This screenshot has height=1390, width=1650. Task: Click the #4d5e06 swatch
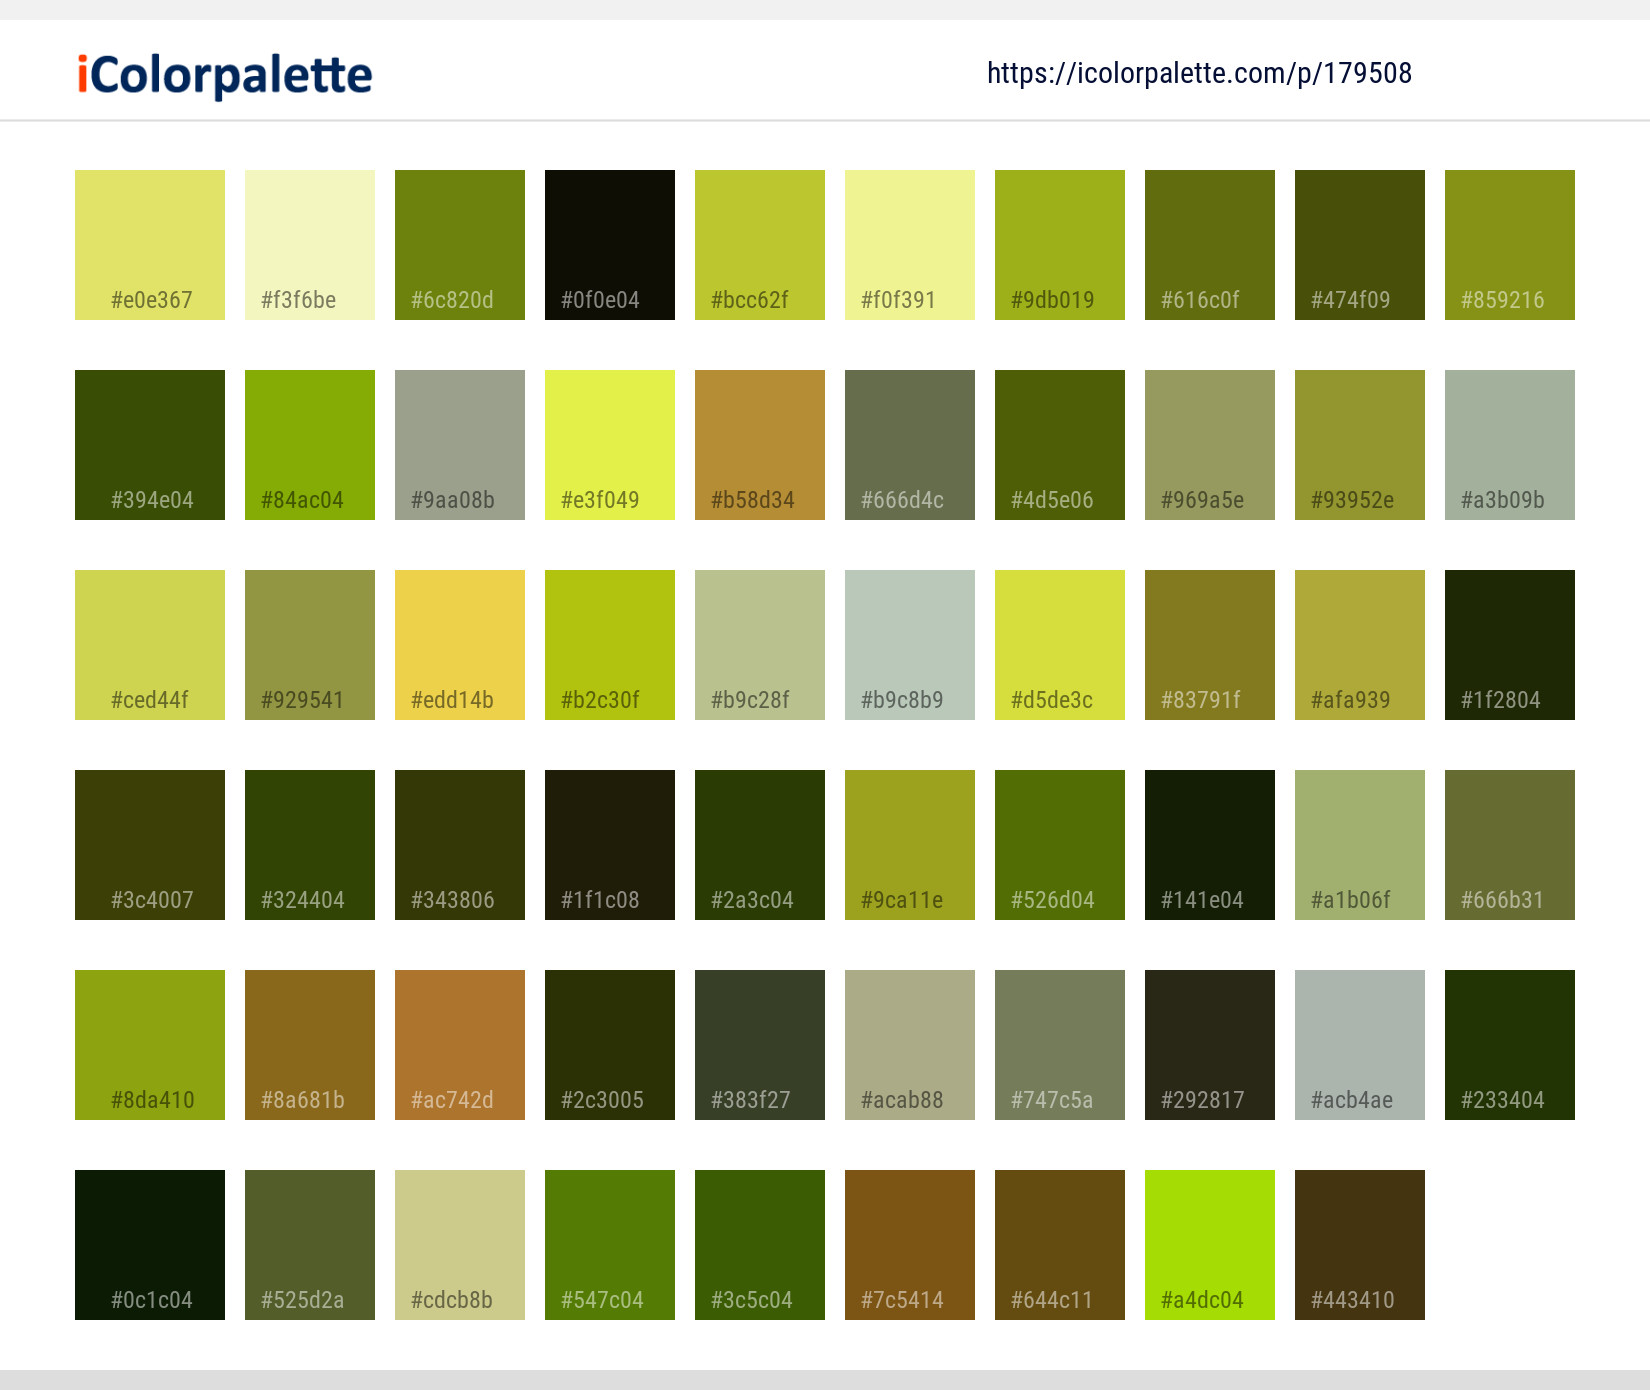(x=1060, y=445)
